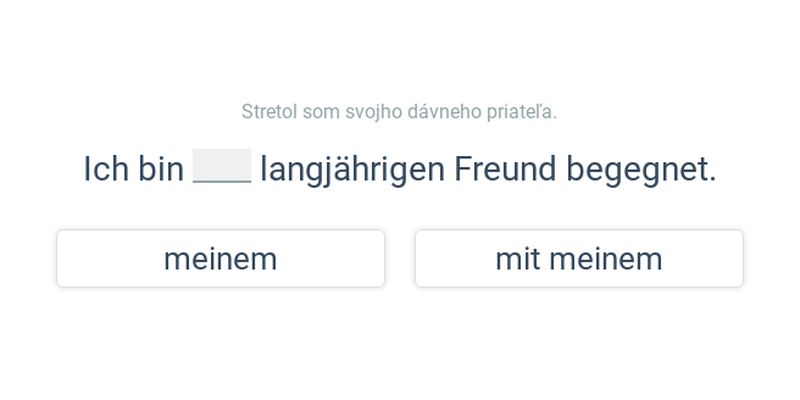Pick the answer containing the preposition "mit"

pyautogui.click(x=579, y=258)
